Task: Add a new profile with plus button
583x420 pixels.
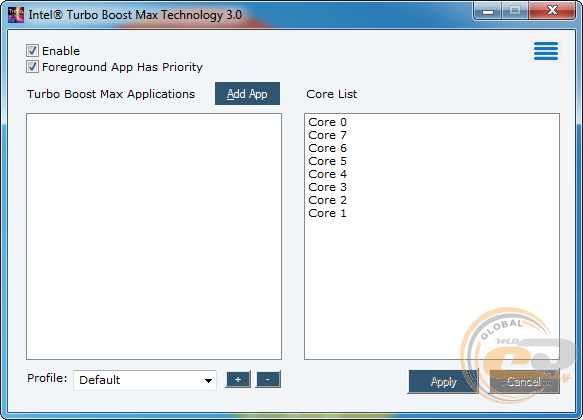Action: click(x=238, y=379)
